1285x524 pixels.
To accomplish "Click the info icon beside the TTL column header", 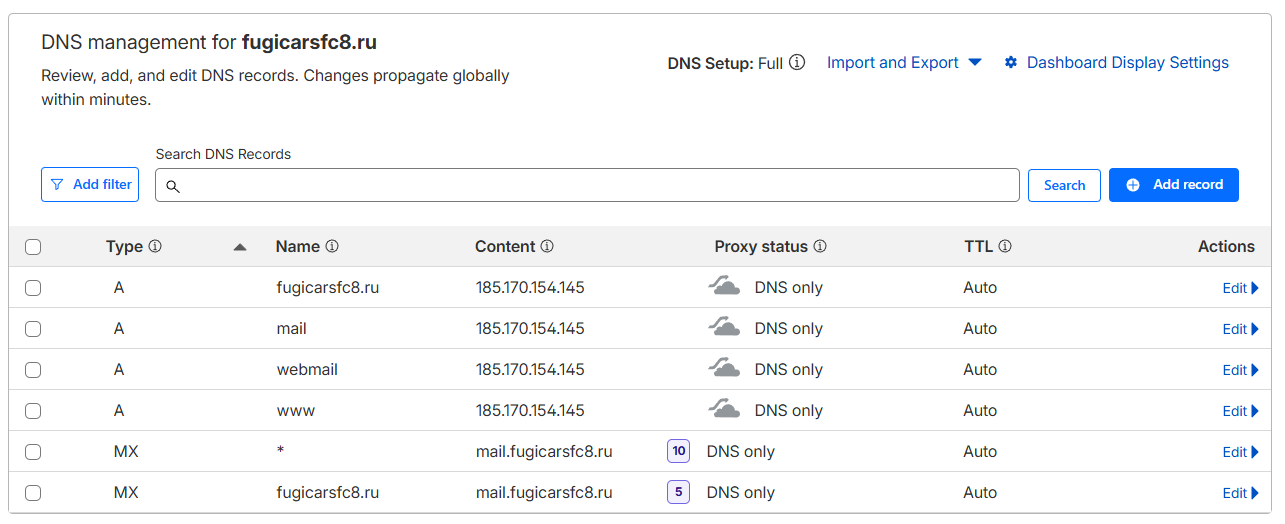I will (1005, 246).
